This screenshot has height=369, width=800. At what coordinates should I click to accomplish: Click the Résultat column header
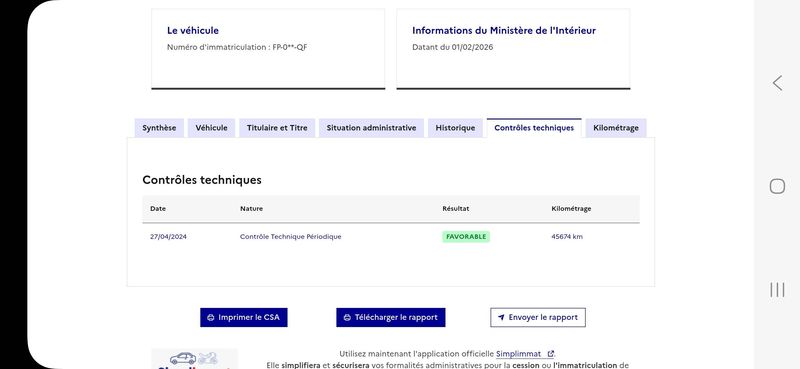(x=456, y=209)
